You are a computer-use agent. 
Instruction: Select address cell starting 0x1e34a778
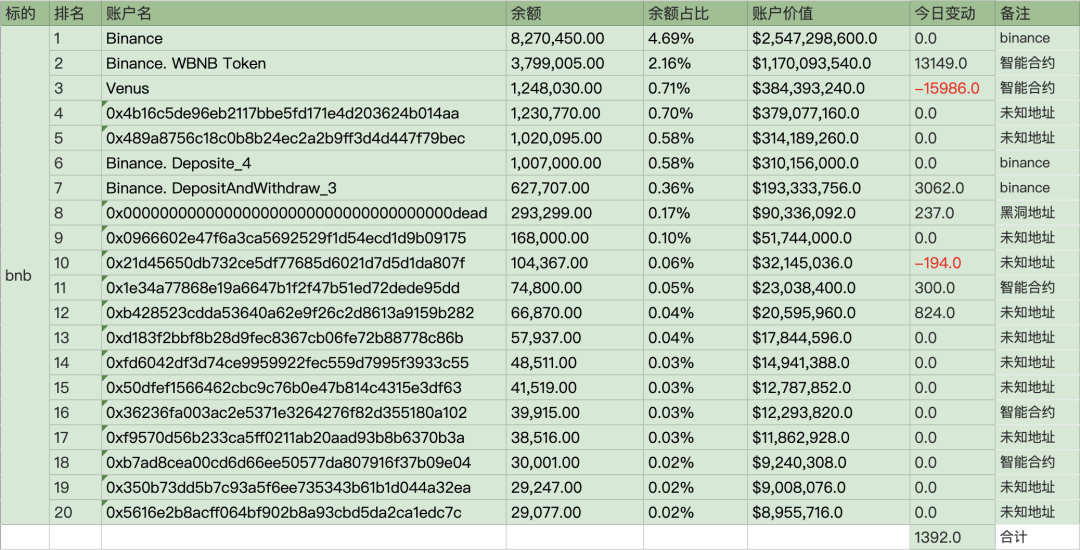click(x=303, y=288)
